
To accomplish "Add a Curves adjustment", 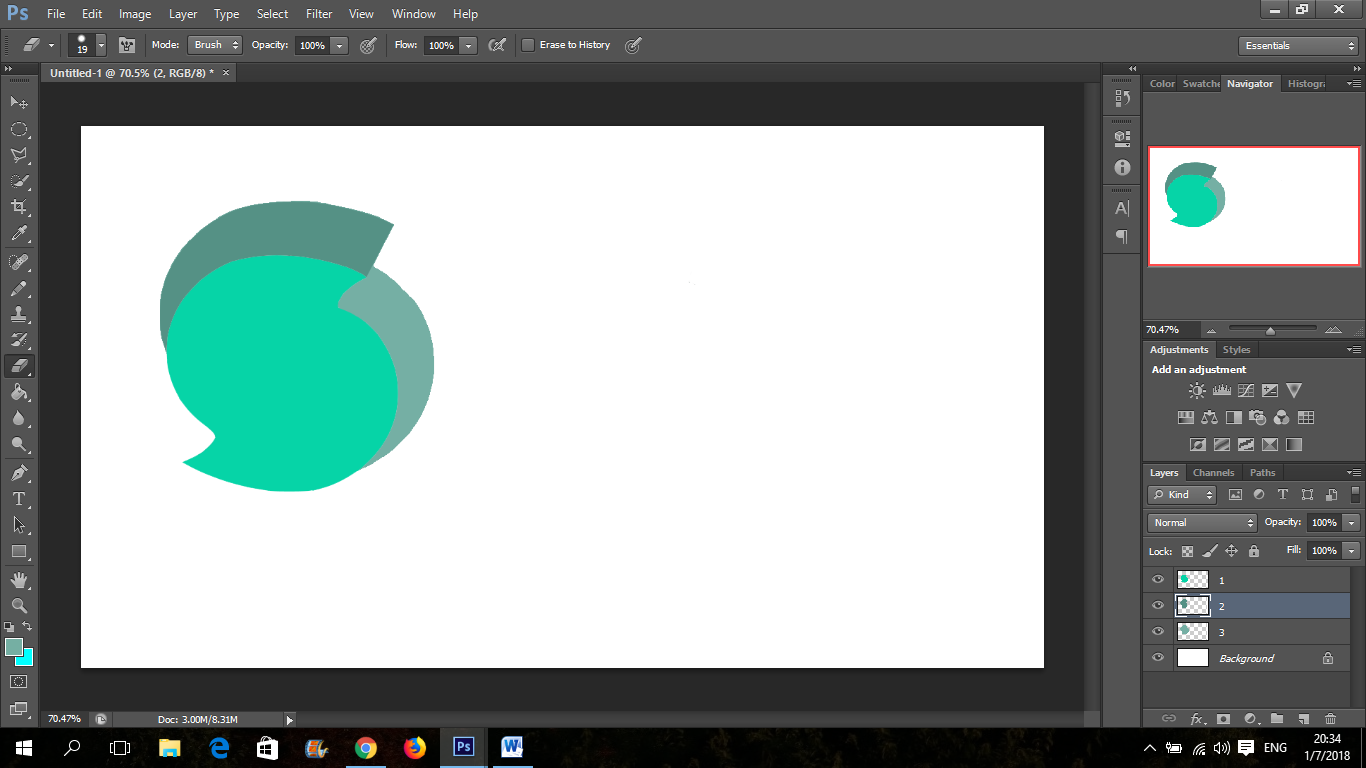I will click(x=1246, y=391).
